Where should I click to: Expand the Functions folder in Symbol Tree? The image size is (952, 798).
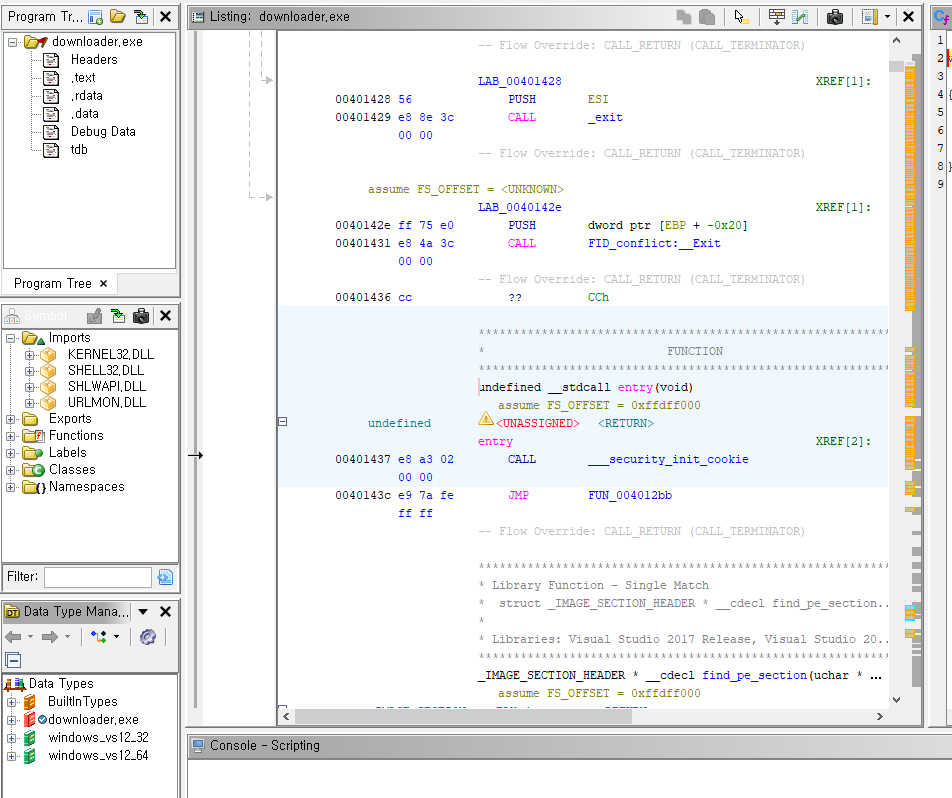coord(12,436)
